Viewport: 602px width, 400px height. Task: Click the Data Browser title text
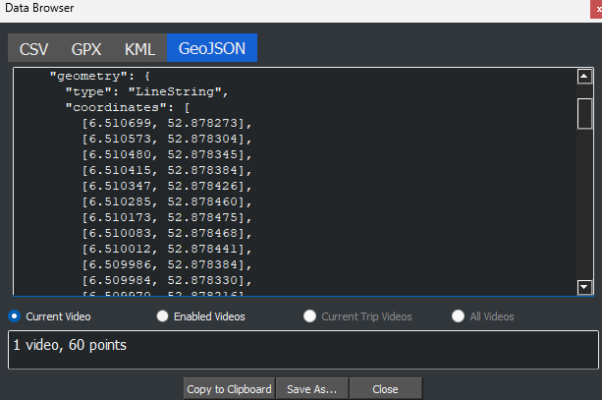click(x=40, y=8)
